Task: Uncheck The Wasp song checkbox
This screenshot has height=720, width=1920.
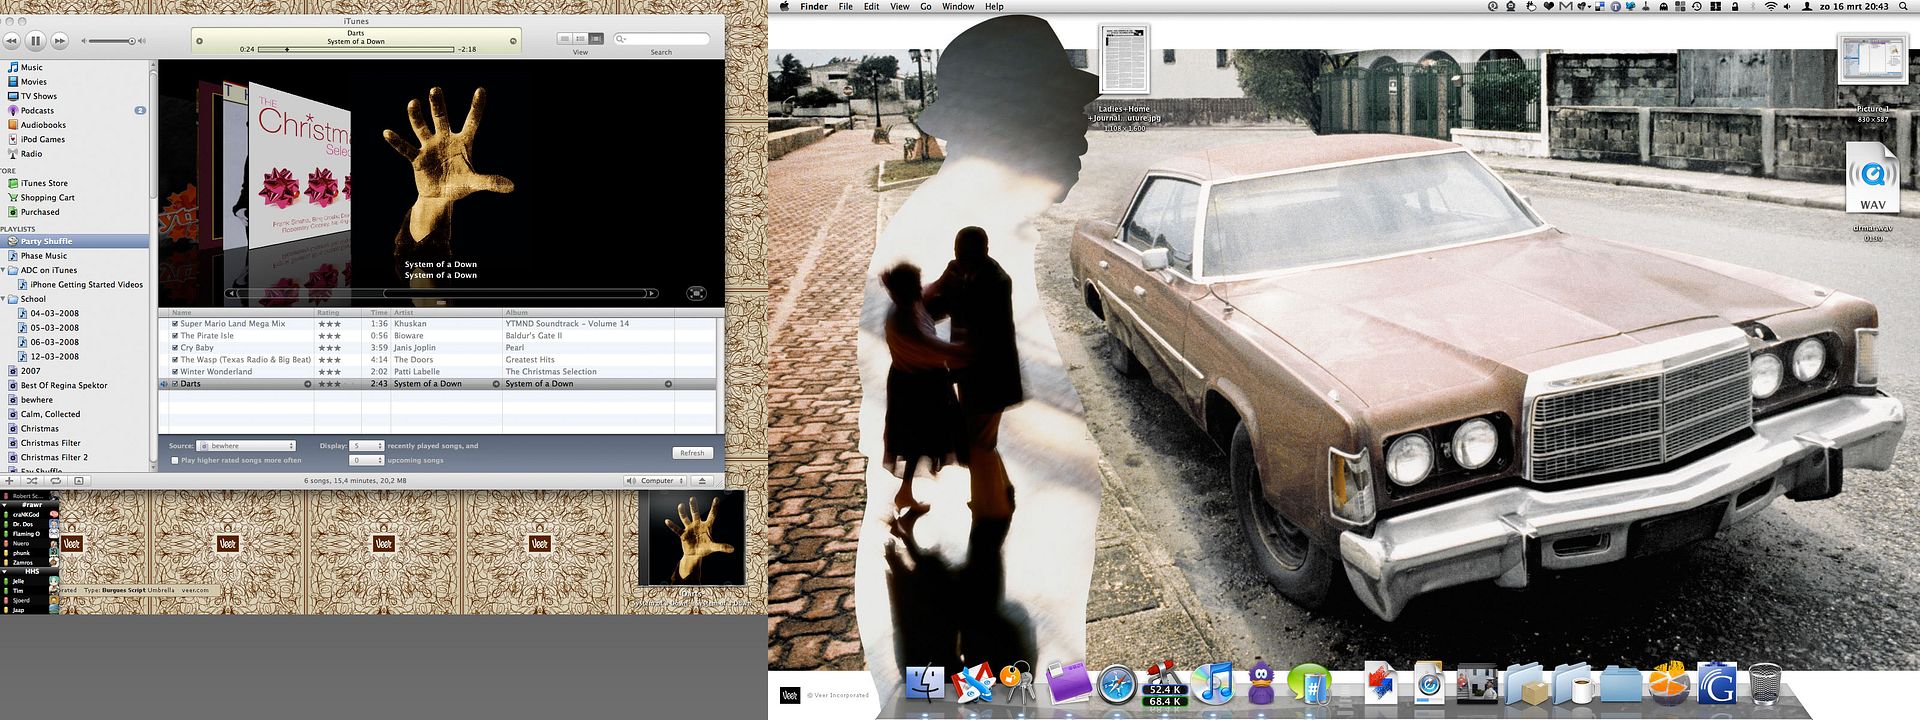Action: coord(175,360)
